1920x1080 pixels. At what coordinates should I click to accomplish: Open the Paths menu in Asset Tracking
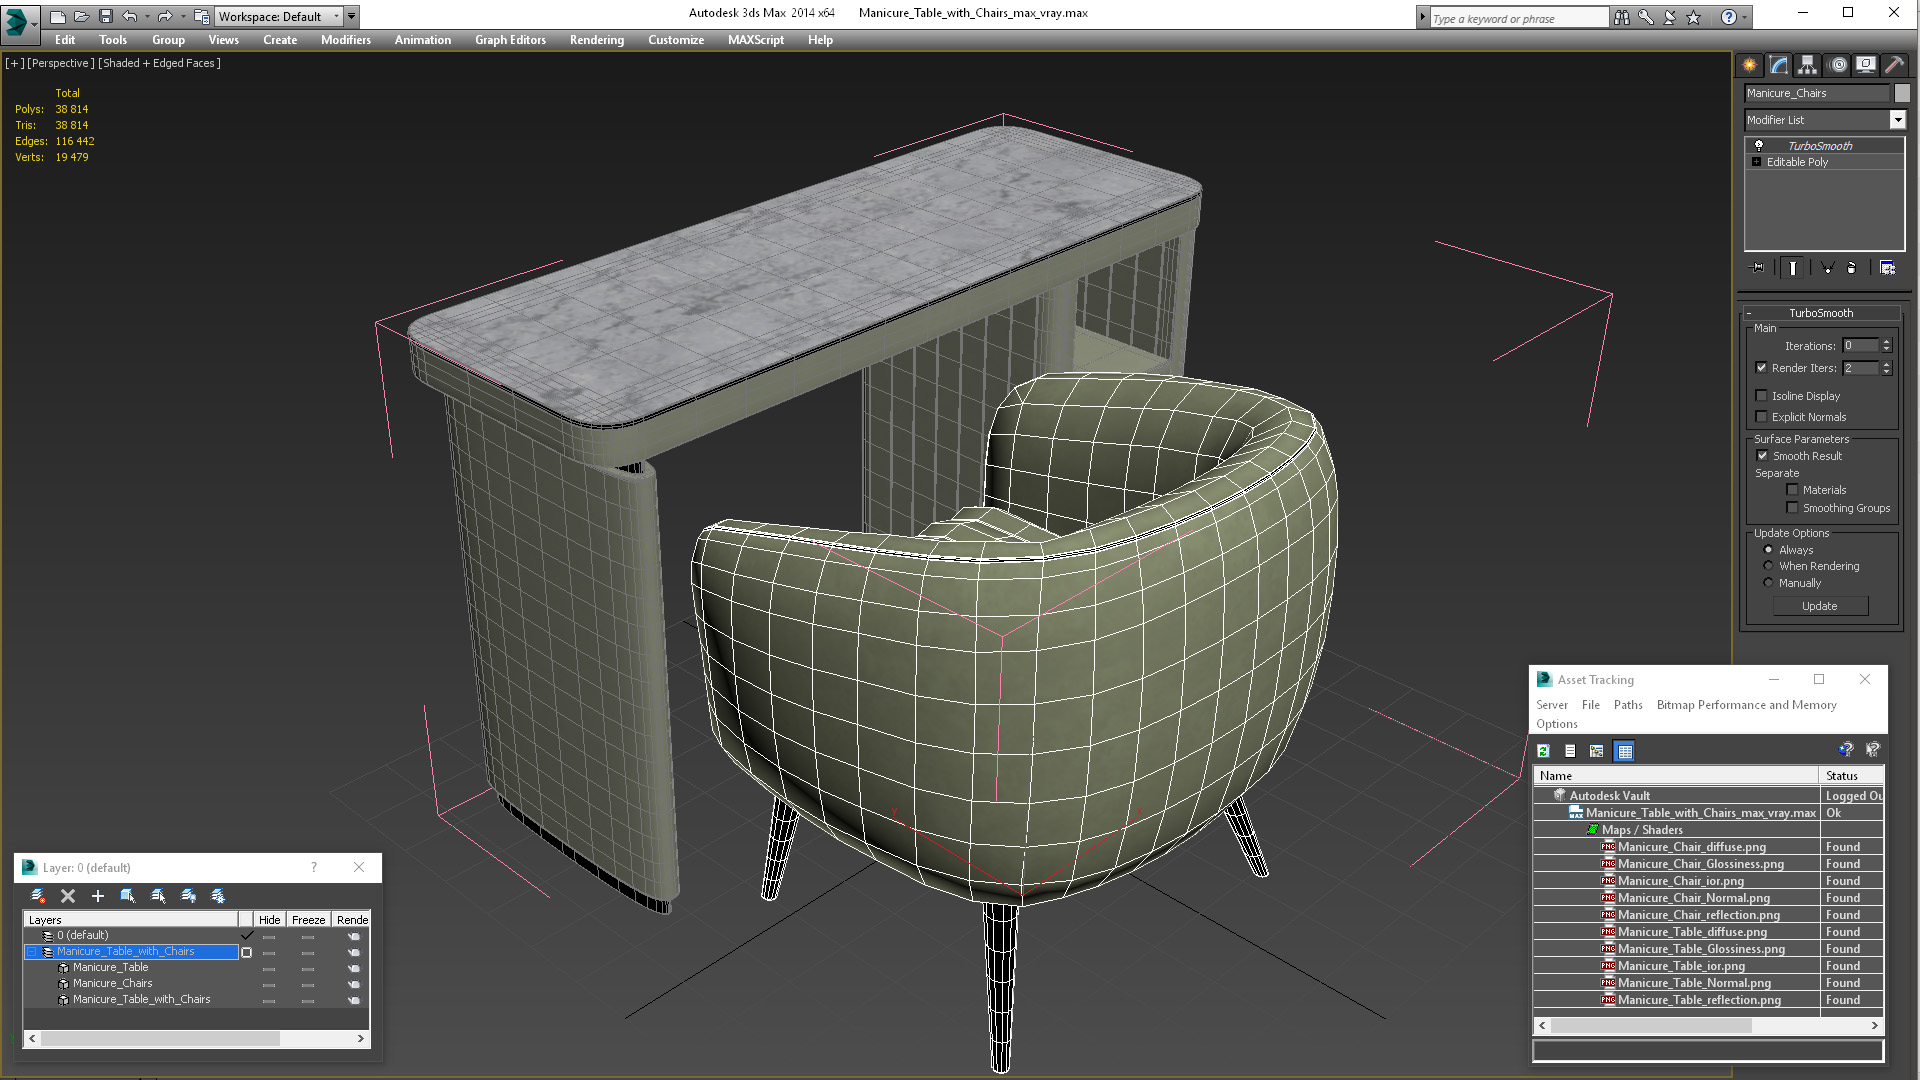coord(1627,705)
